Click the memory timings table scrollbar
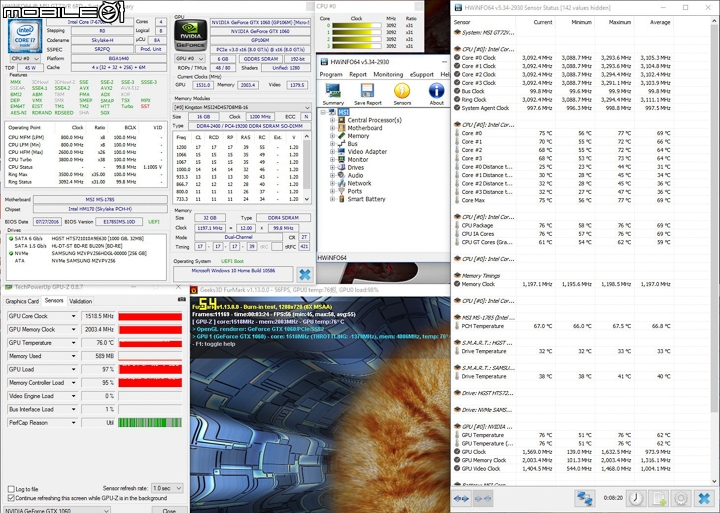The height and width of the screenshot is (513, 720). [x=307, y=168]
